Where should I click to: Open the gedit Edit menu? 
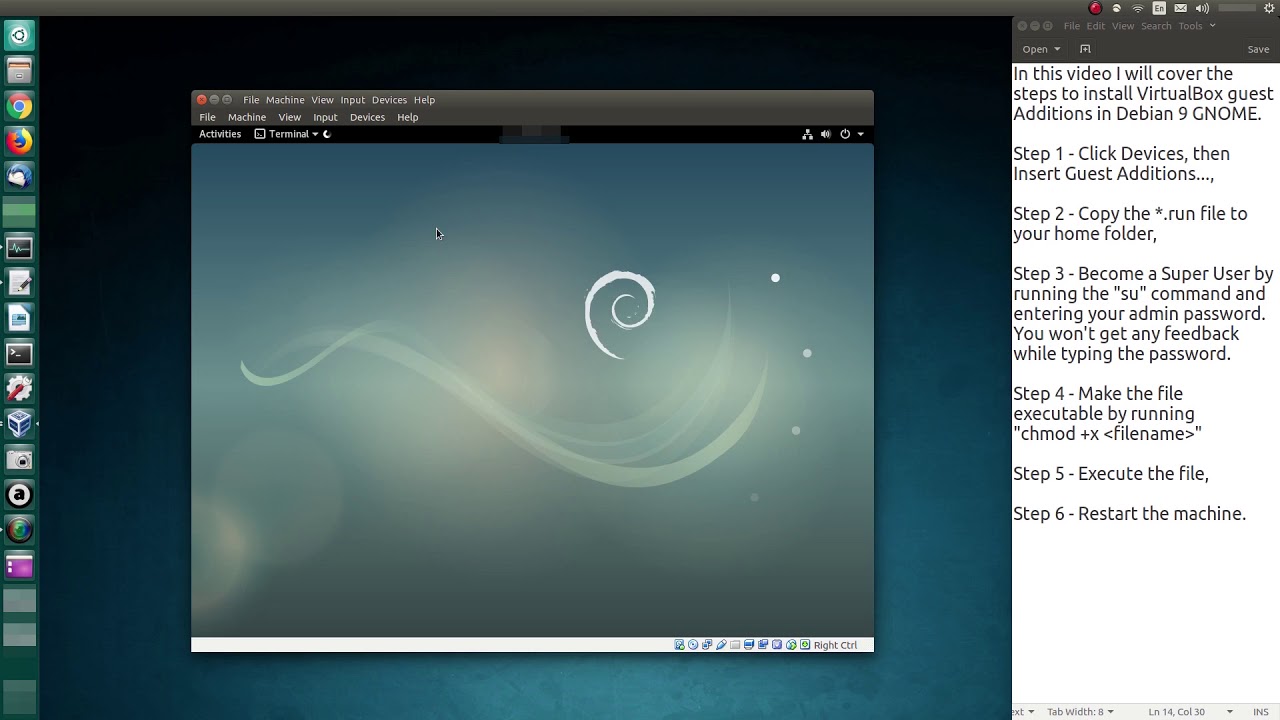coord(1096,26)
